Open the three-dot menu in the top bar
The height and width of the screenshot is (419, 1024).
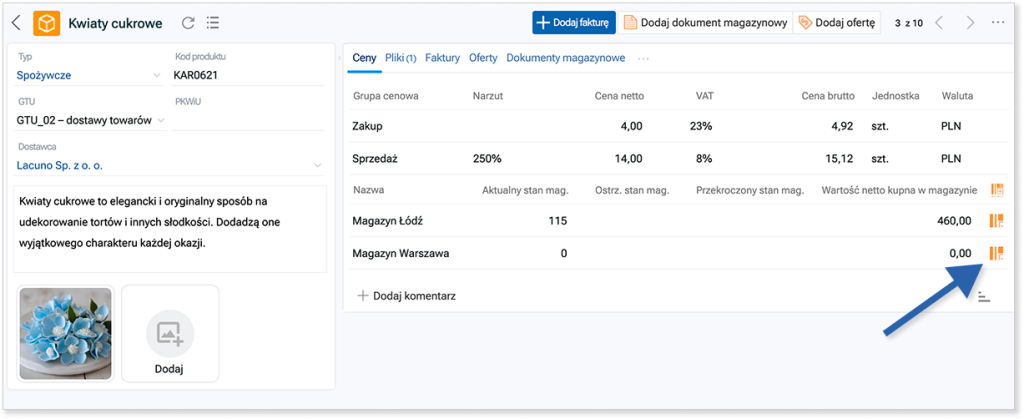(x=998, y=22)
